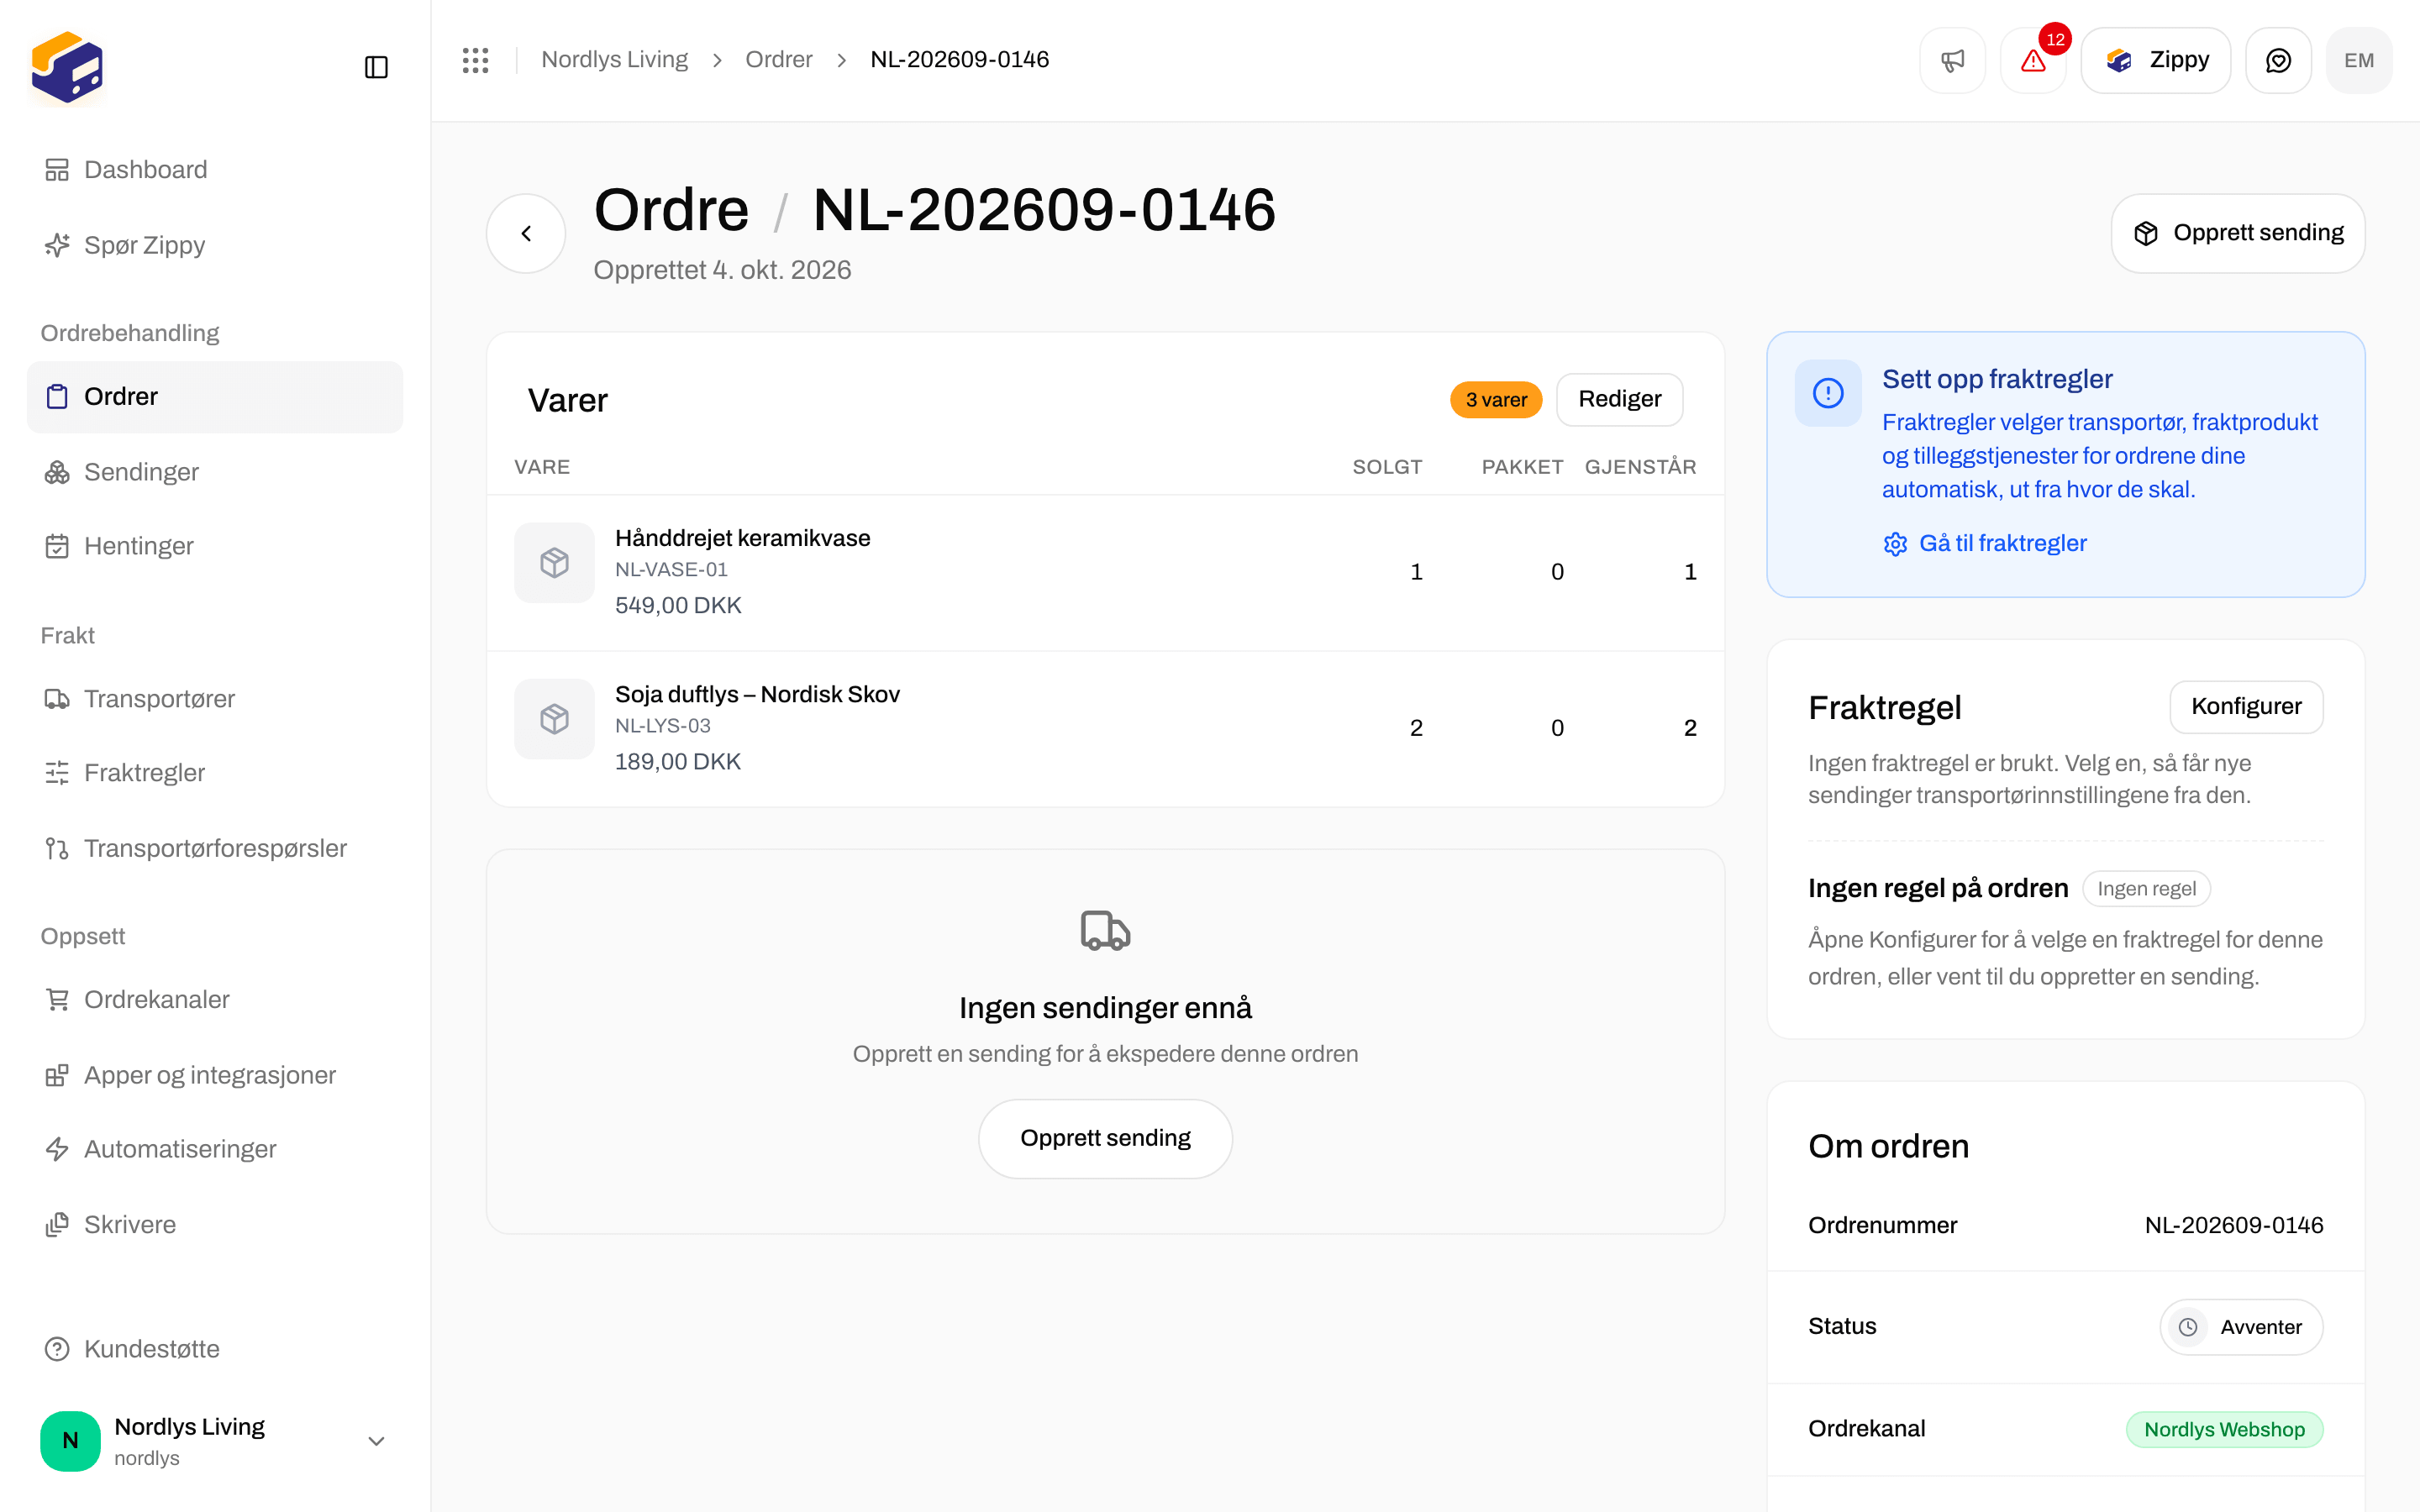
Task: Click the truck icon above Ingen sendinger ennå
Action: tap(1105, 930)
